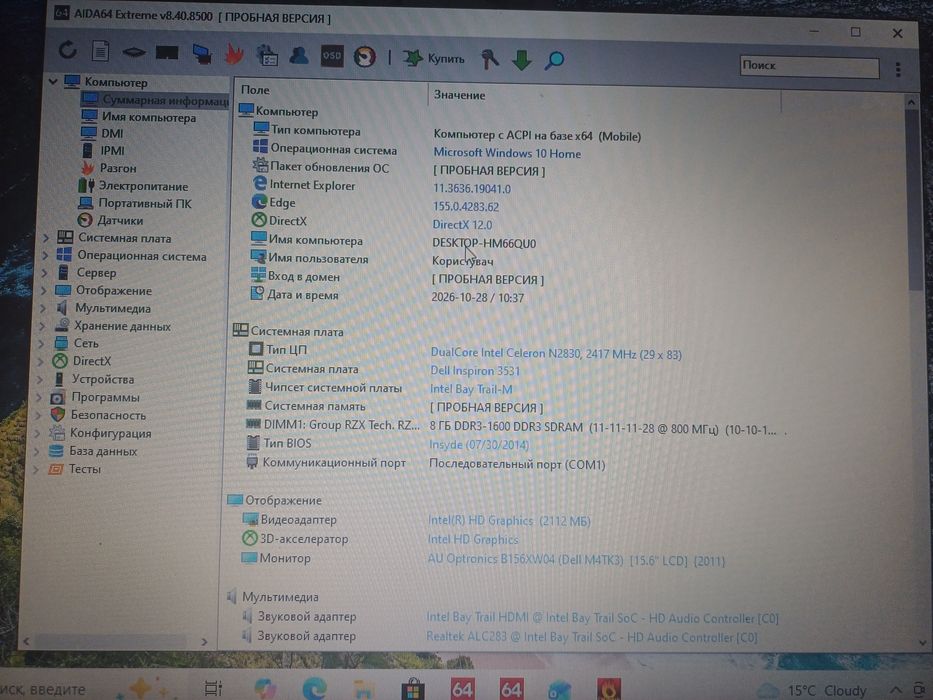Select Электропитание tree item
933x700 pixels.
143,186
